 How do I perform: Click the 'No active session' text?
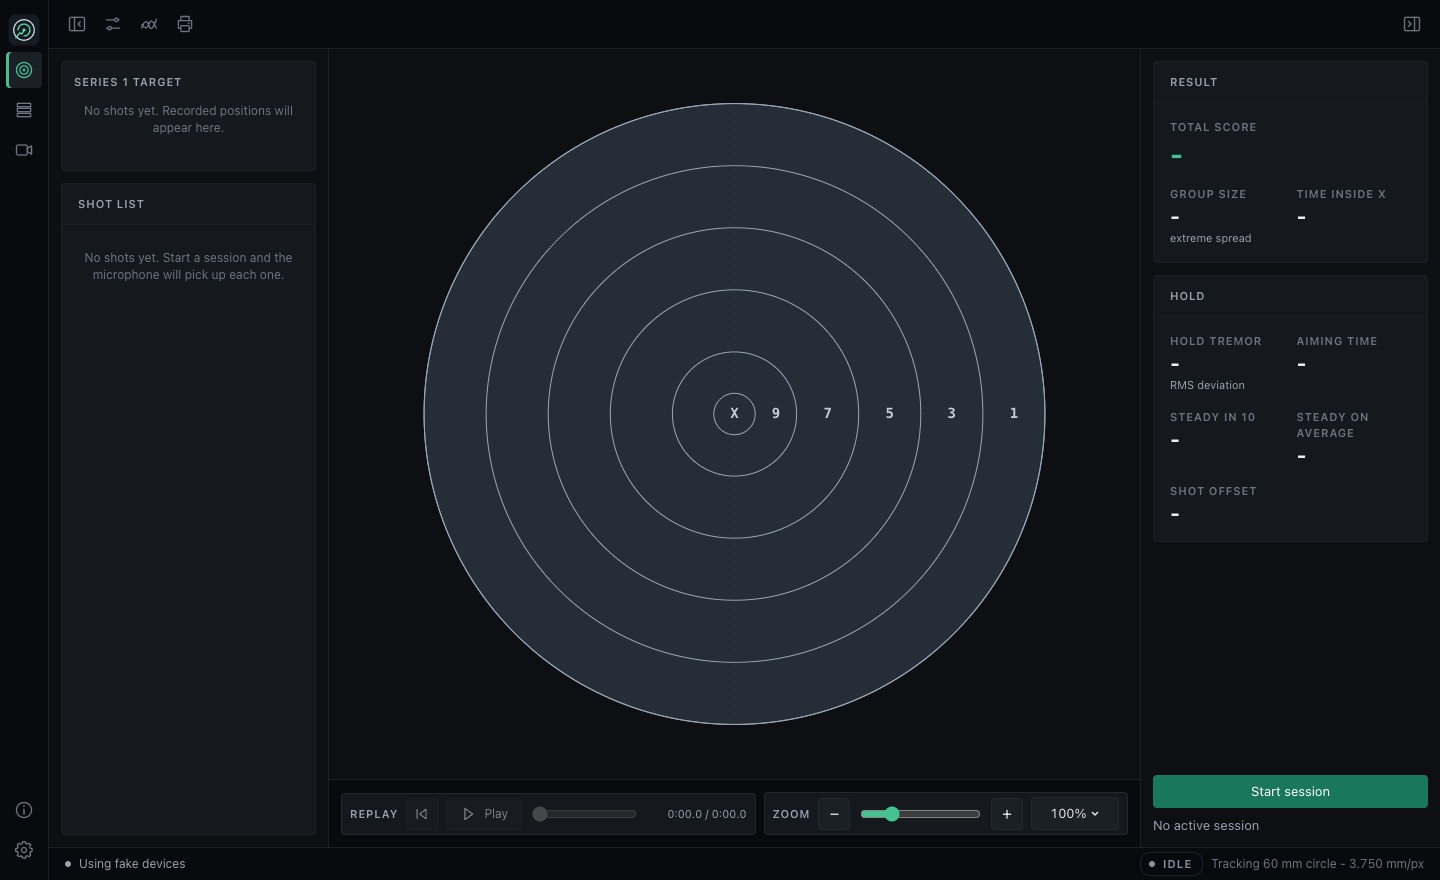coord(1206,826)
